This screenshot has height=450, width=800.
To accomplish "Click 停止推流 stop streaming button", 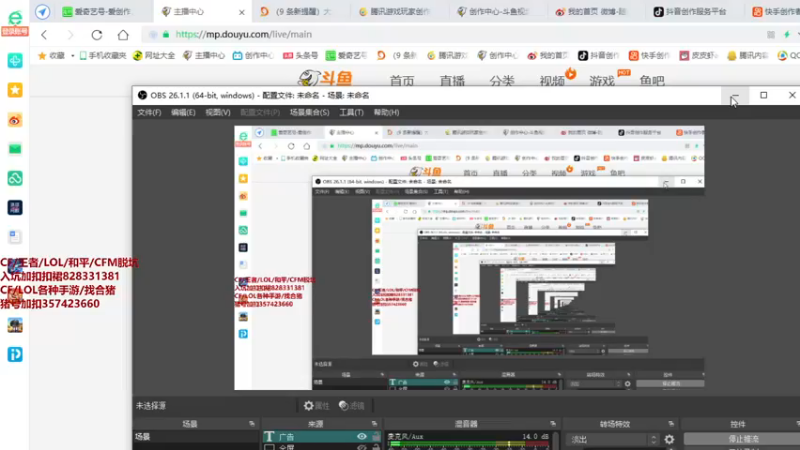I will [x=743, y=439].
